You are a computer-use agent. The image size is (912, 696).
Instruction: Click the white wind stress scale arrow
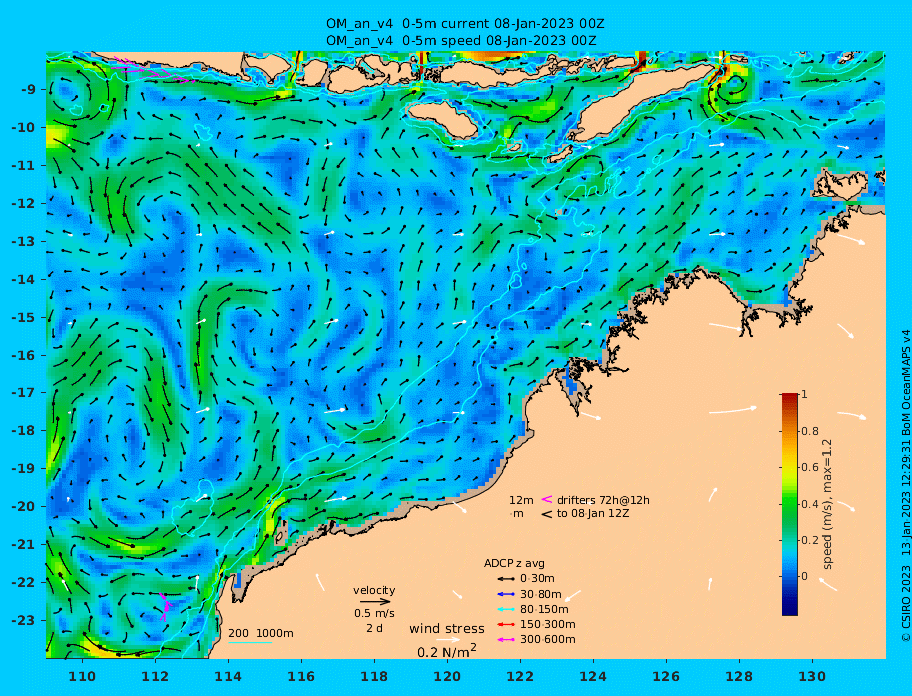[448, 640]
